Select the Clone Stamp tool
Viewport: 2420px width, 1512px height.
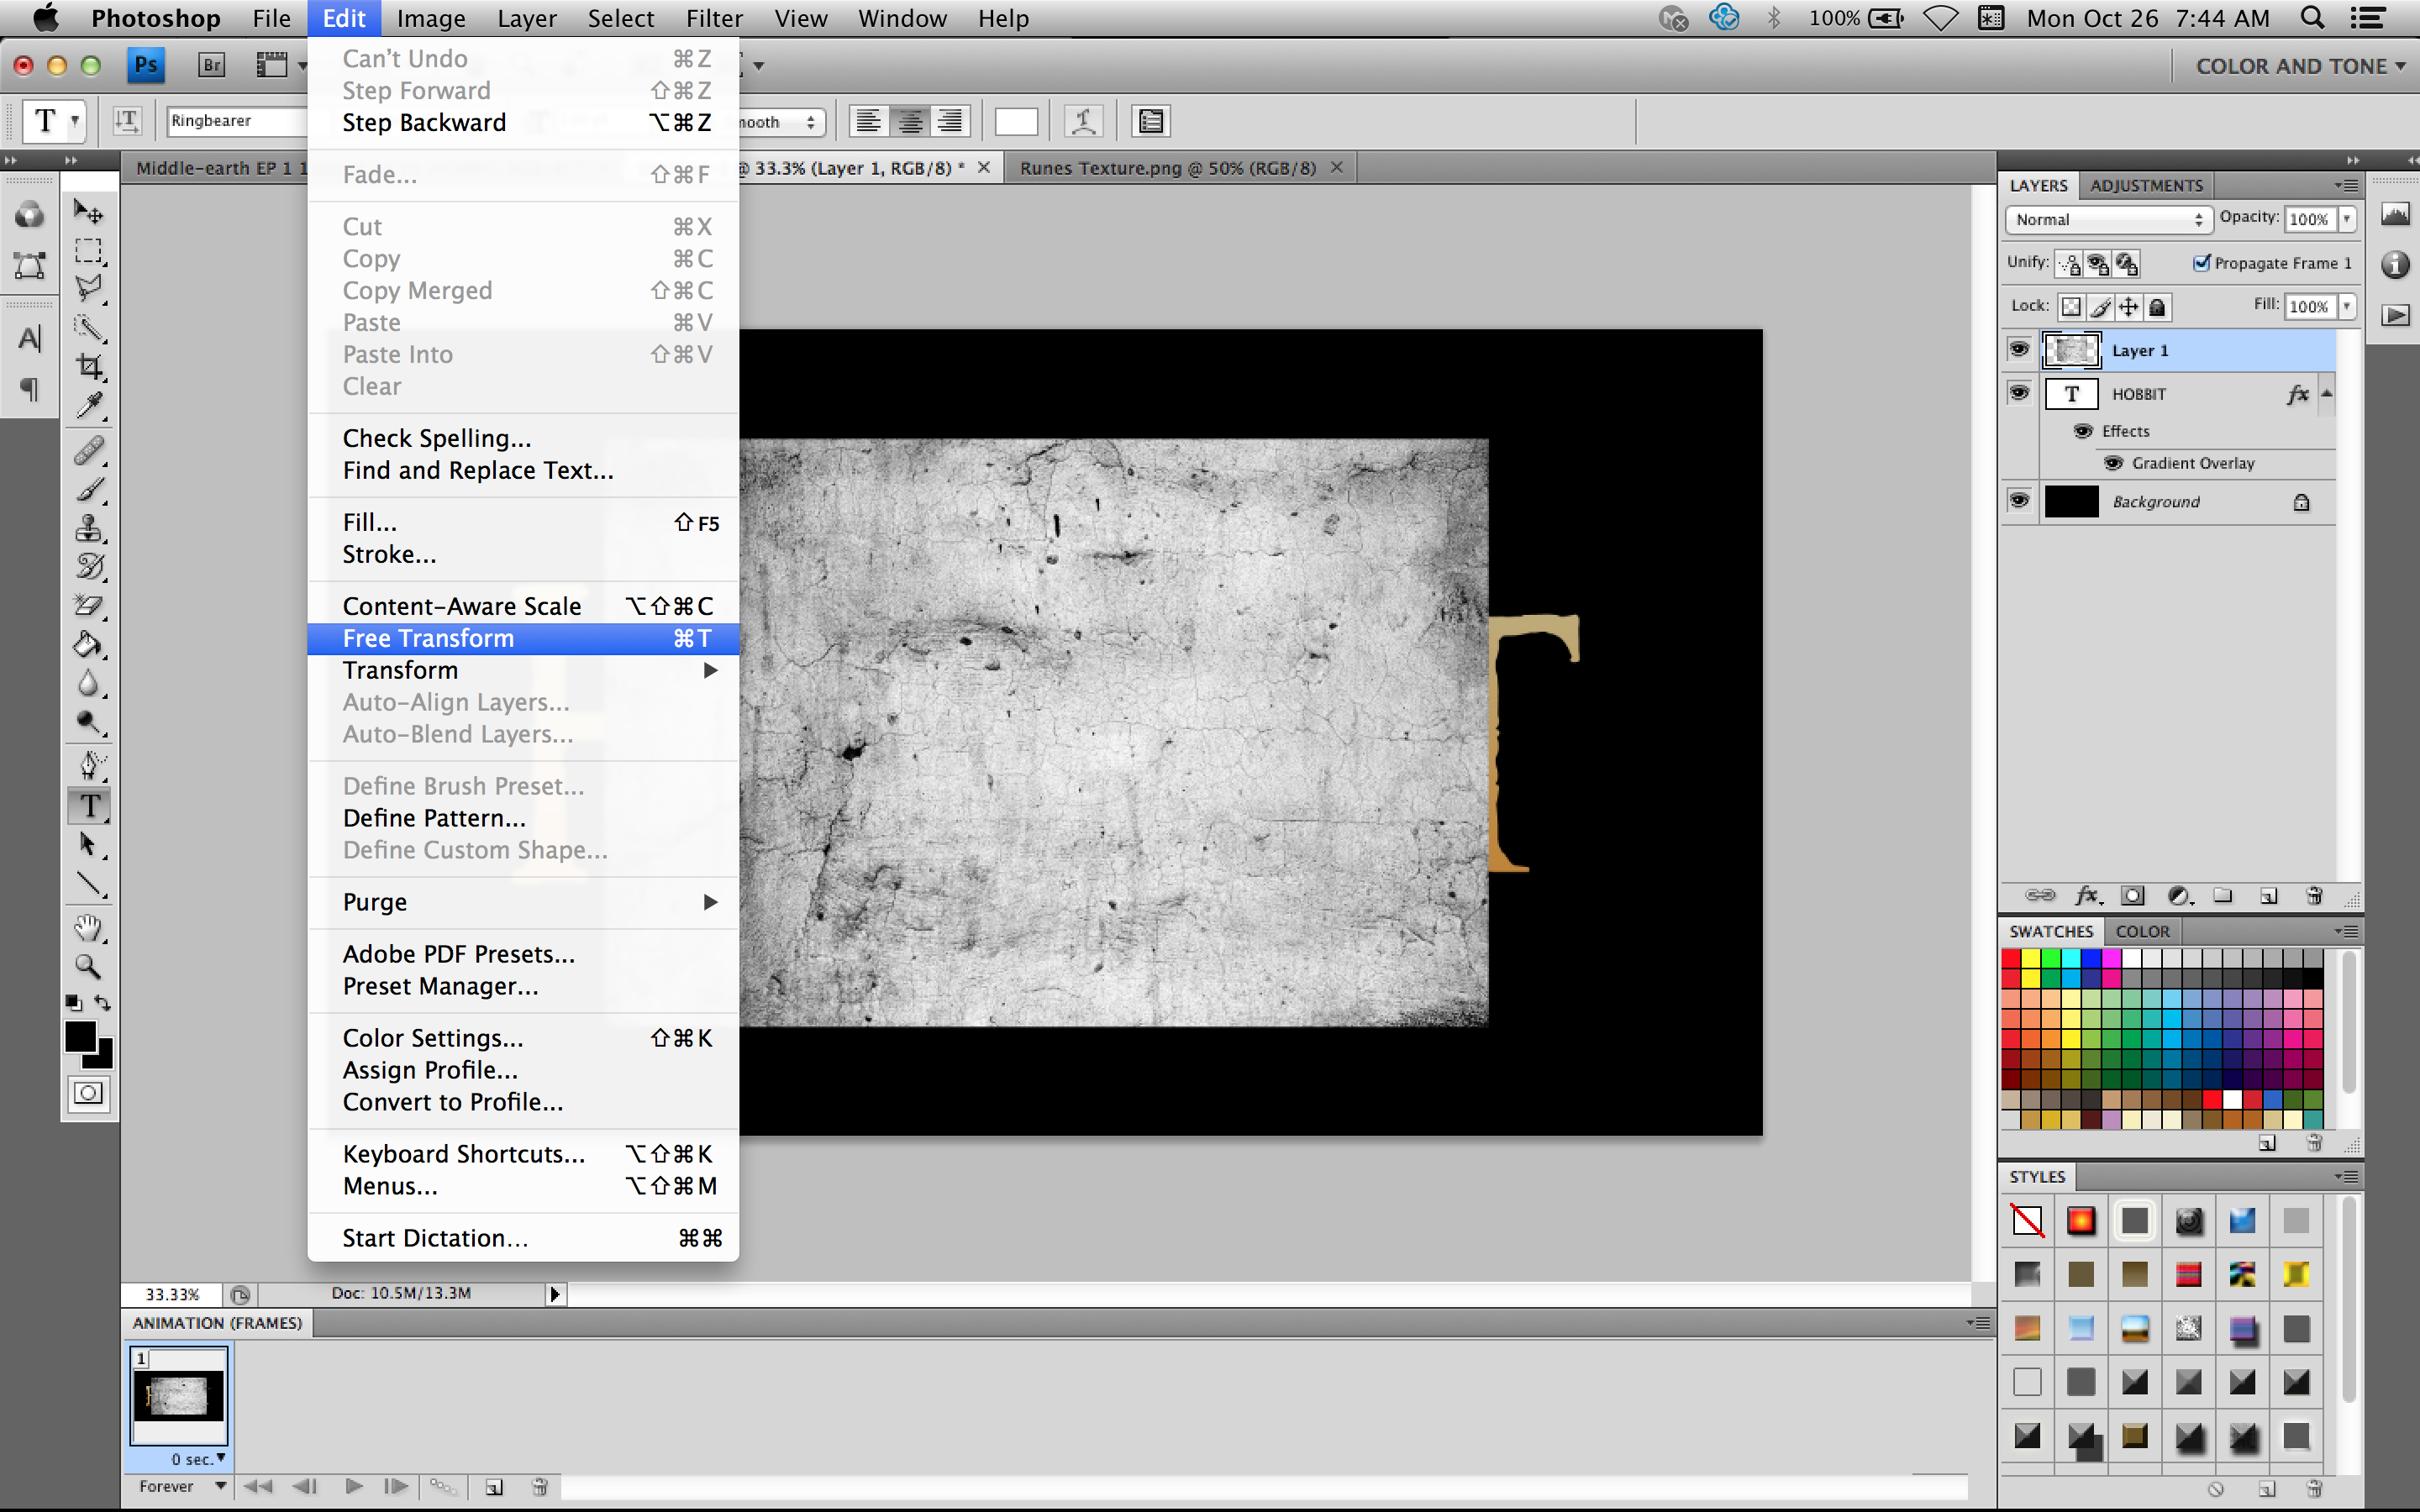click(88, 528)
